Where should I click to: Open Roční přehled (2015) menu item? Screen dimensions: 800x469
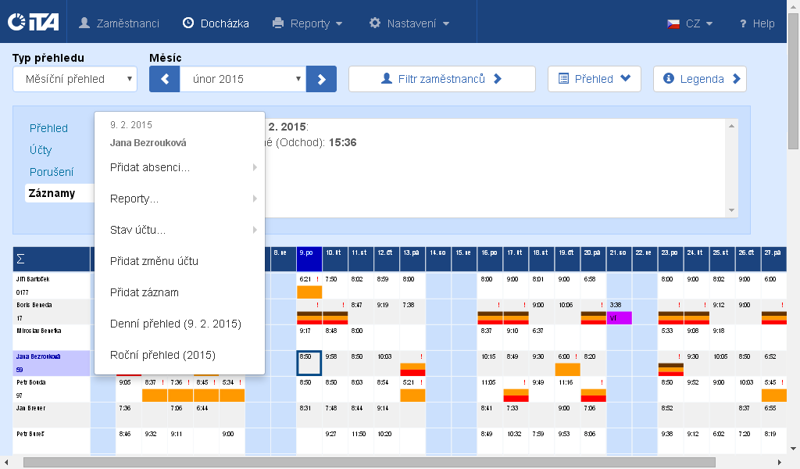tap(162, 354)
